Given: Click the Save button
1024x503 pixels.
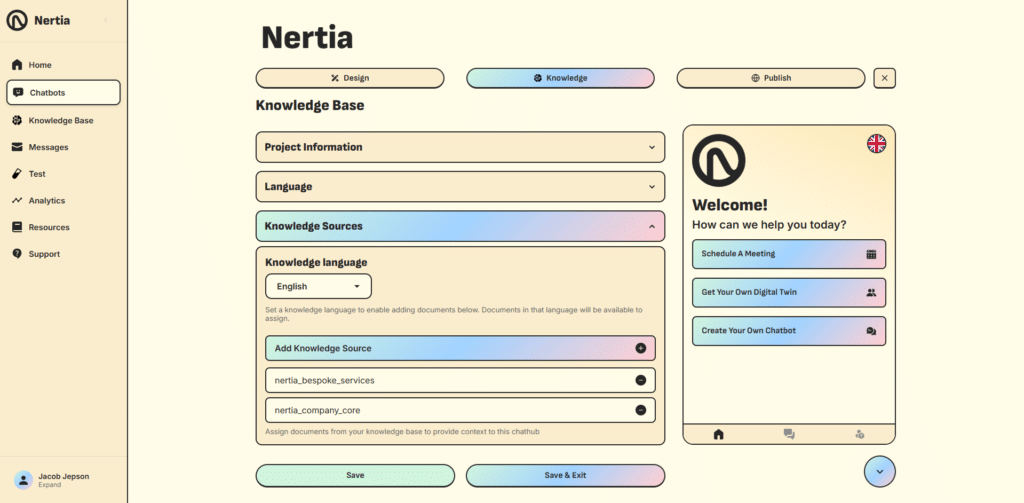Looking at the screenshot, I should [355, 476].
